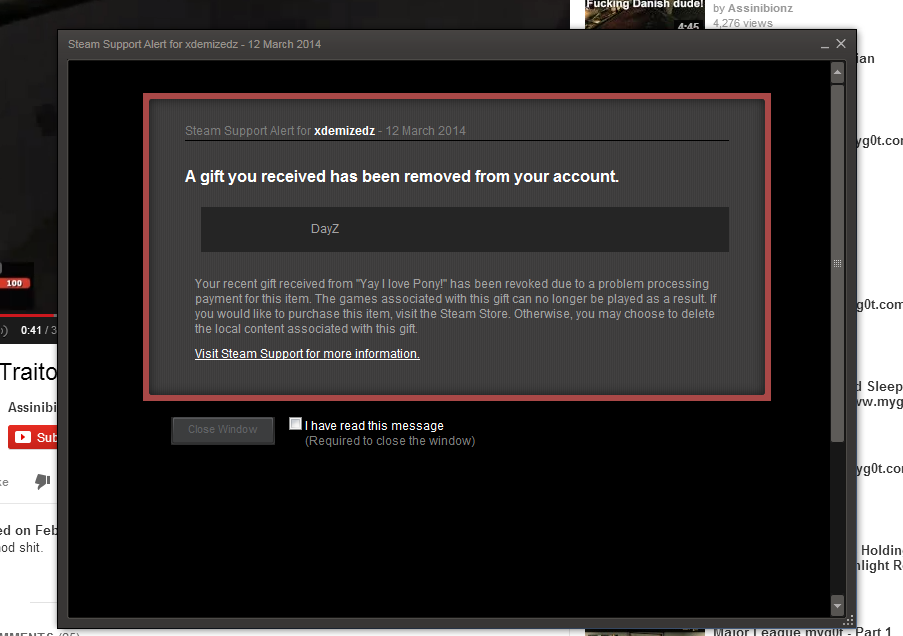Click the xdemizedz username in alert header

(x=344, y=131)
